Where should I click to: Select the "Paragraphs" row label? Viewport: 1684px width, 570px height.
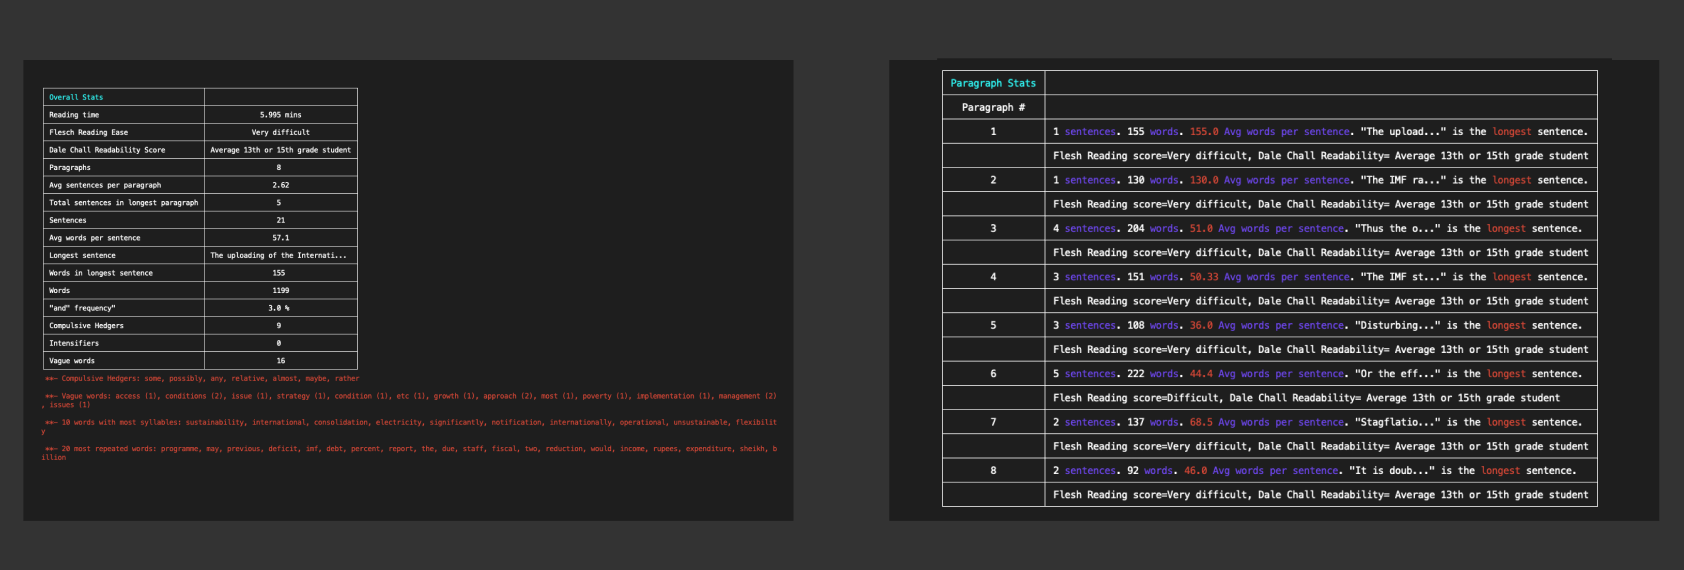(70, 167)
